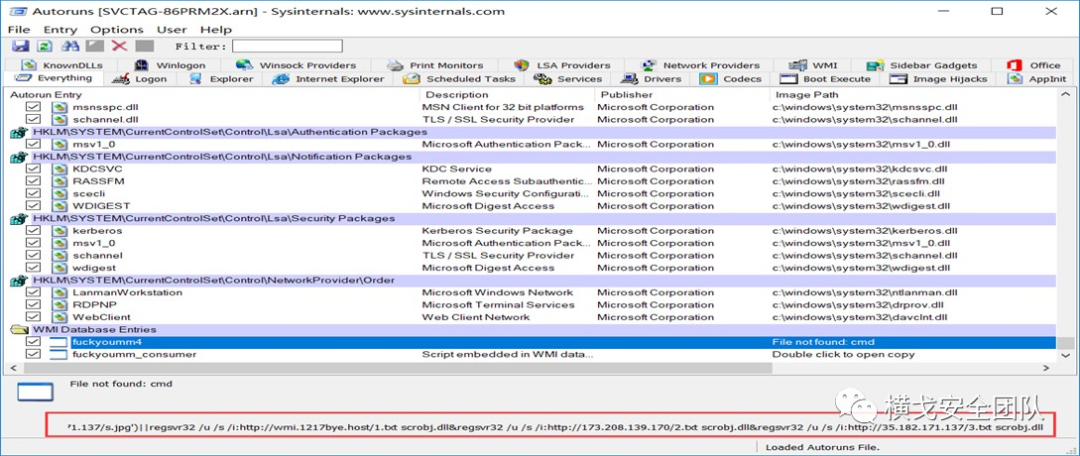Select the Winsock Providers tab
The height and width of the screenshot is (456, 1080).
[x=298, y=65]
